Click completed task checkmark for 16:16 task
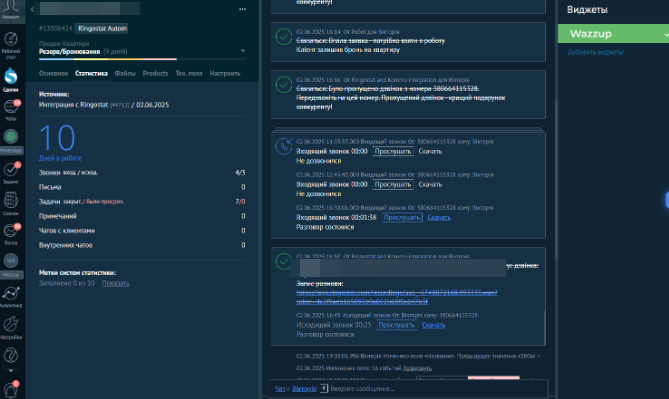This screenshot has width=669, height=399. click(283, 84)
